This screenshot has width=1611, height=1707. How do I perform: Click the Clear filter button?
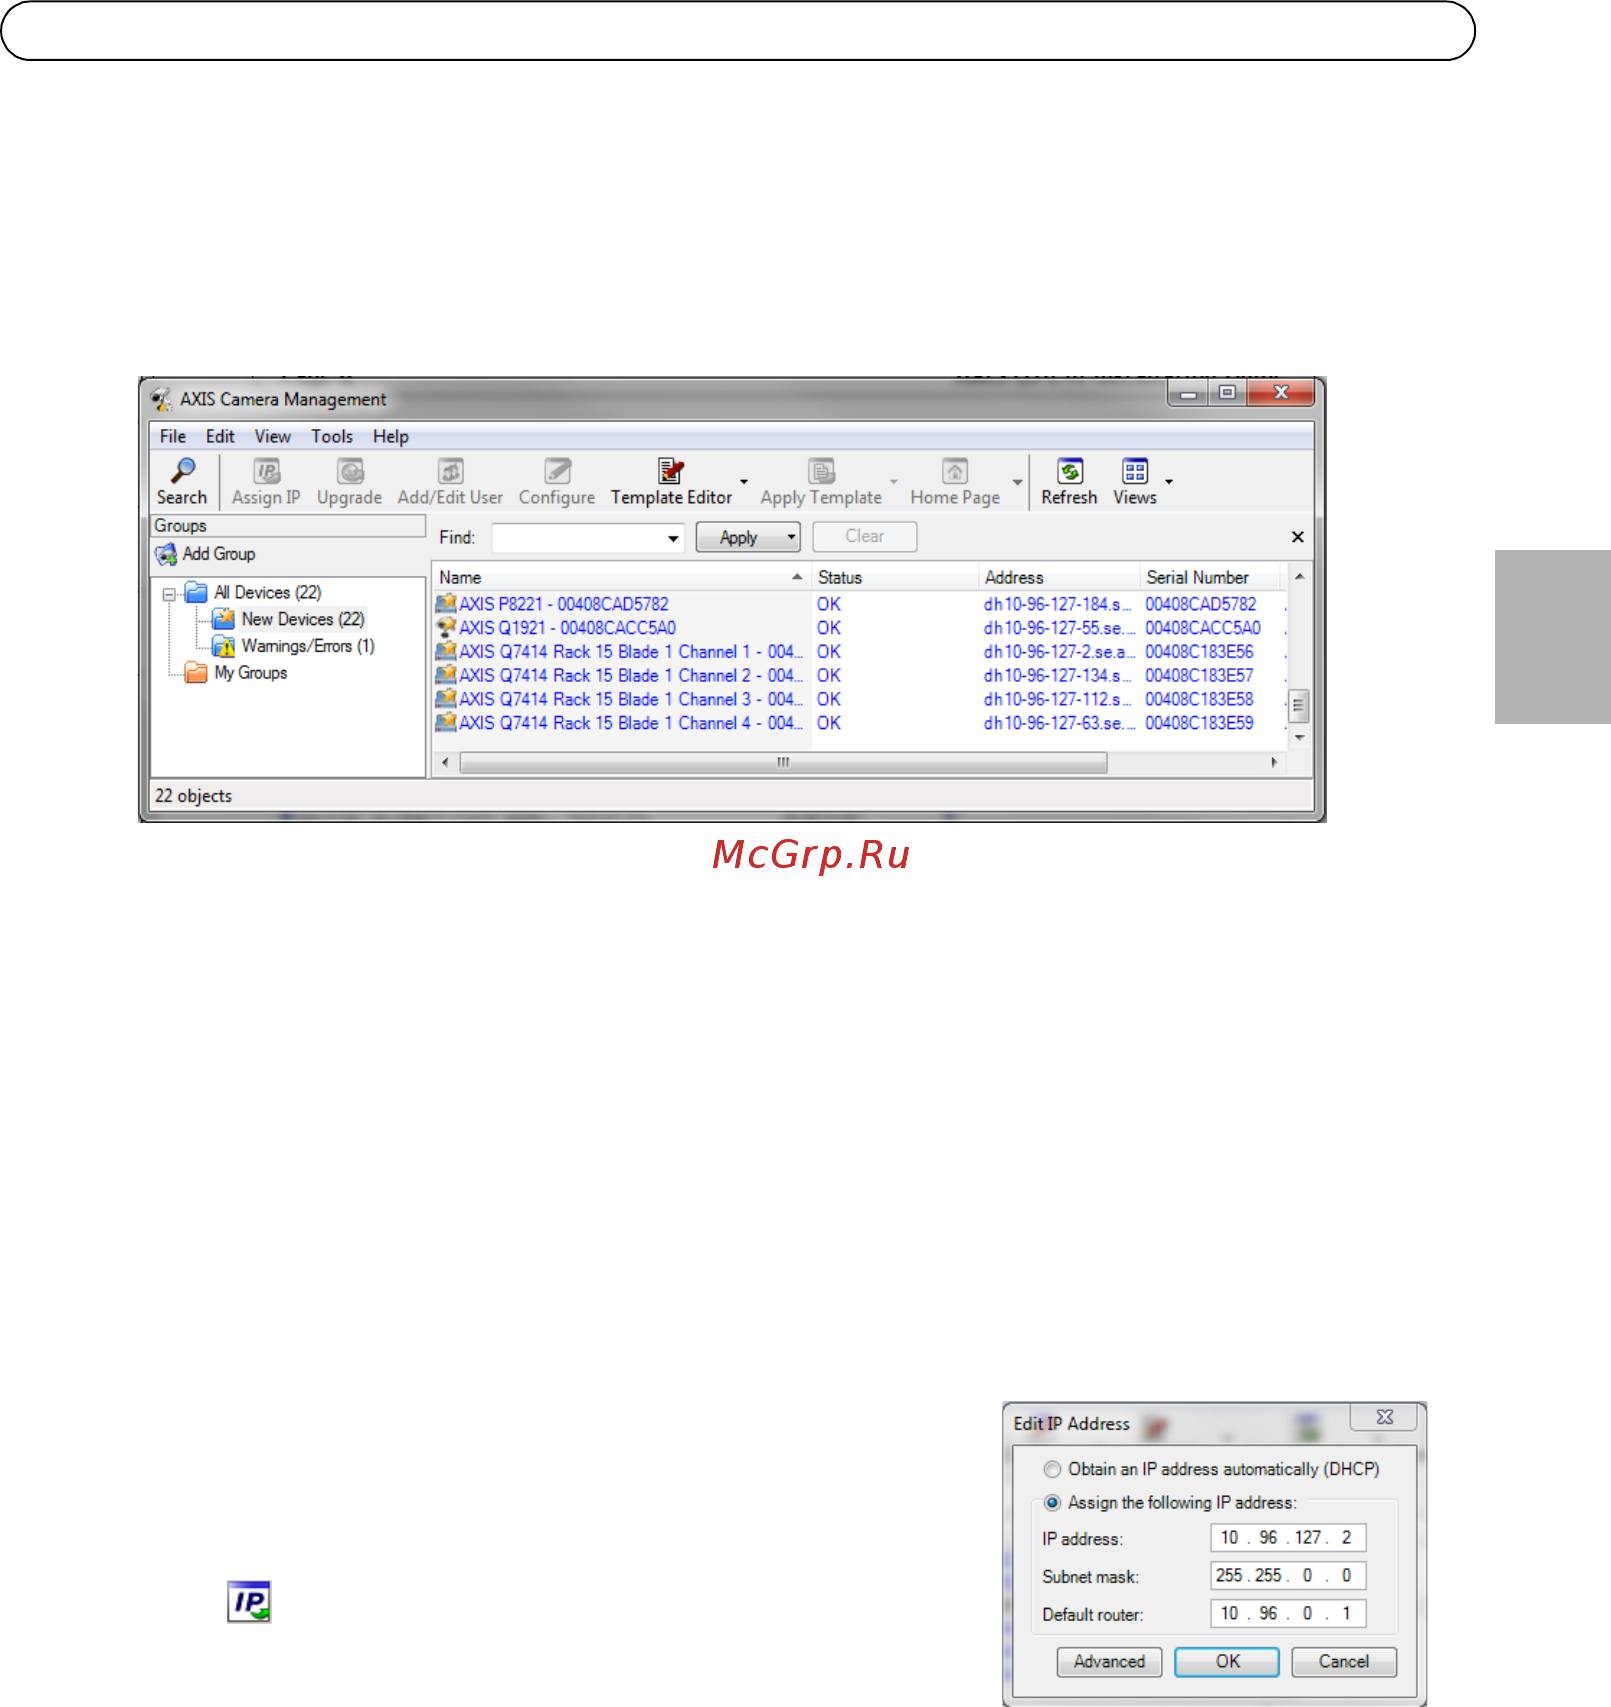pos(865,537)
